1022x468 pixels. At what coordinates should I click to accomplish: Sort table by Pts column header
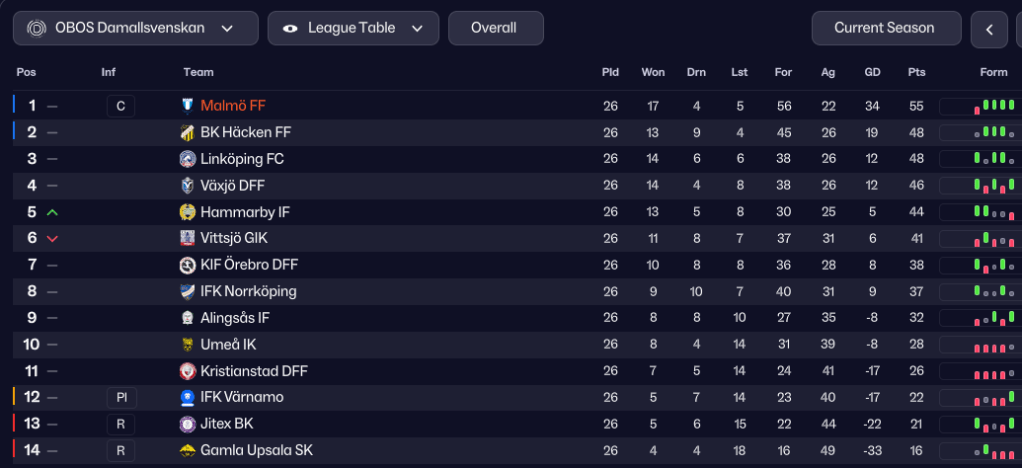tap(916, 72)
